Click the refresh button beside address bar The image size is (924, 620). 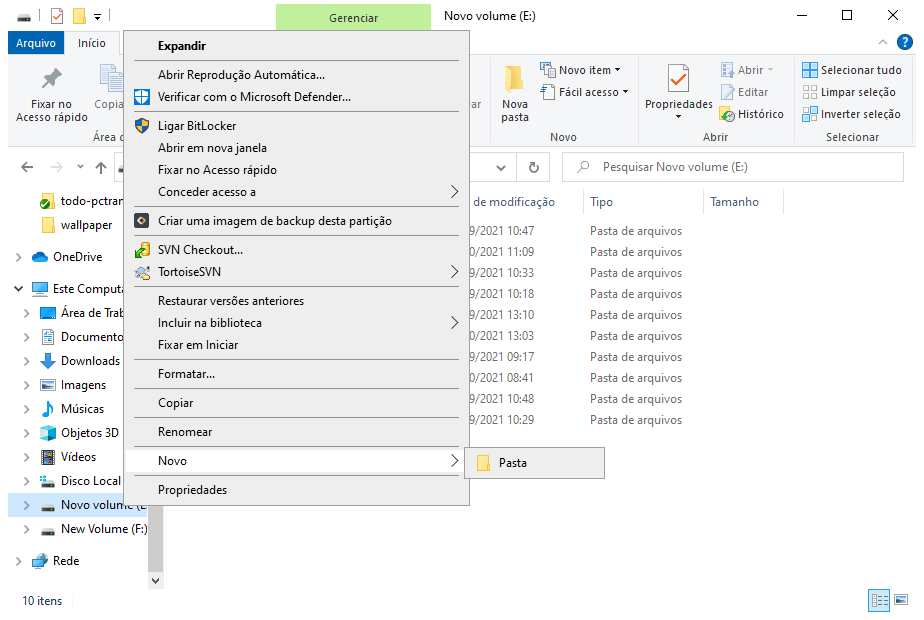534,167
